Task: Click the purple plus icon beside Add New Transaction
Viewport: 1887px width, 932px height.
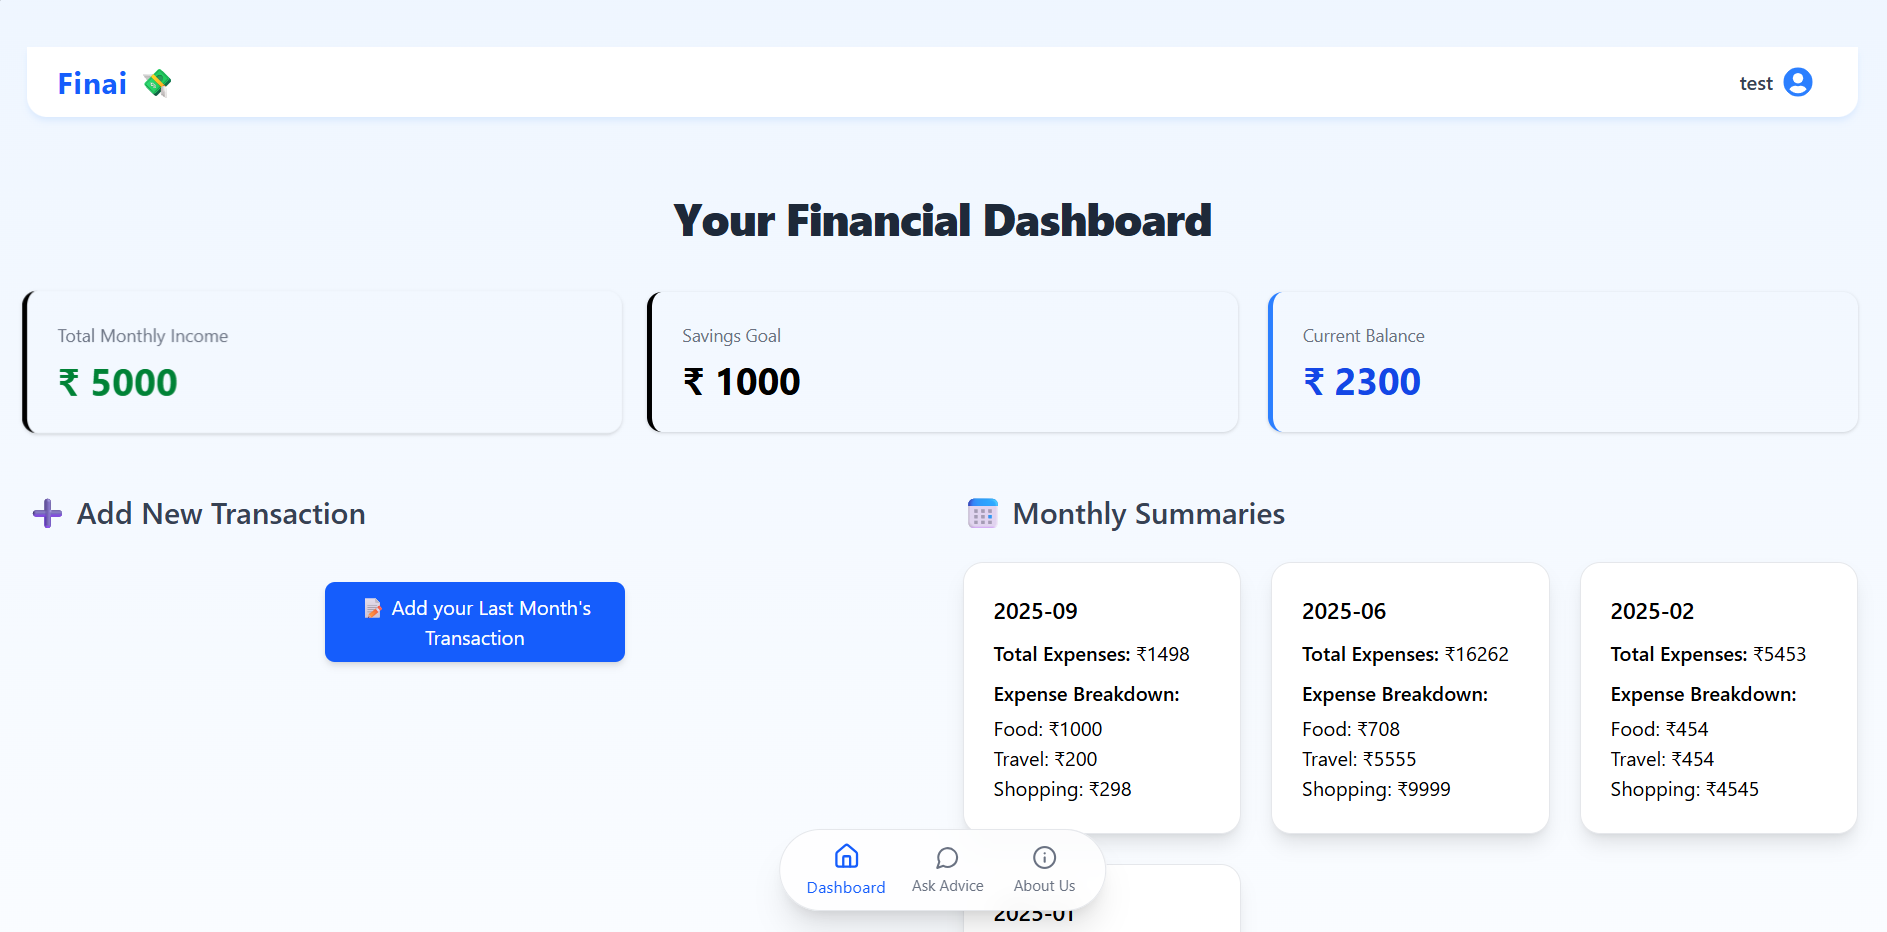Action: point(46,513)
